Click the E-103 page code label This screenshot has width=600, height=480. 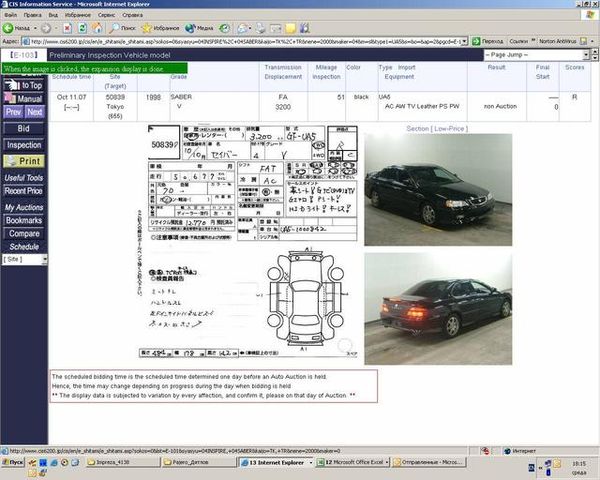pos(24,55)
